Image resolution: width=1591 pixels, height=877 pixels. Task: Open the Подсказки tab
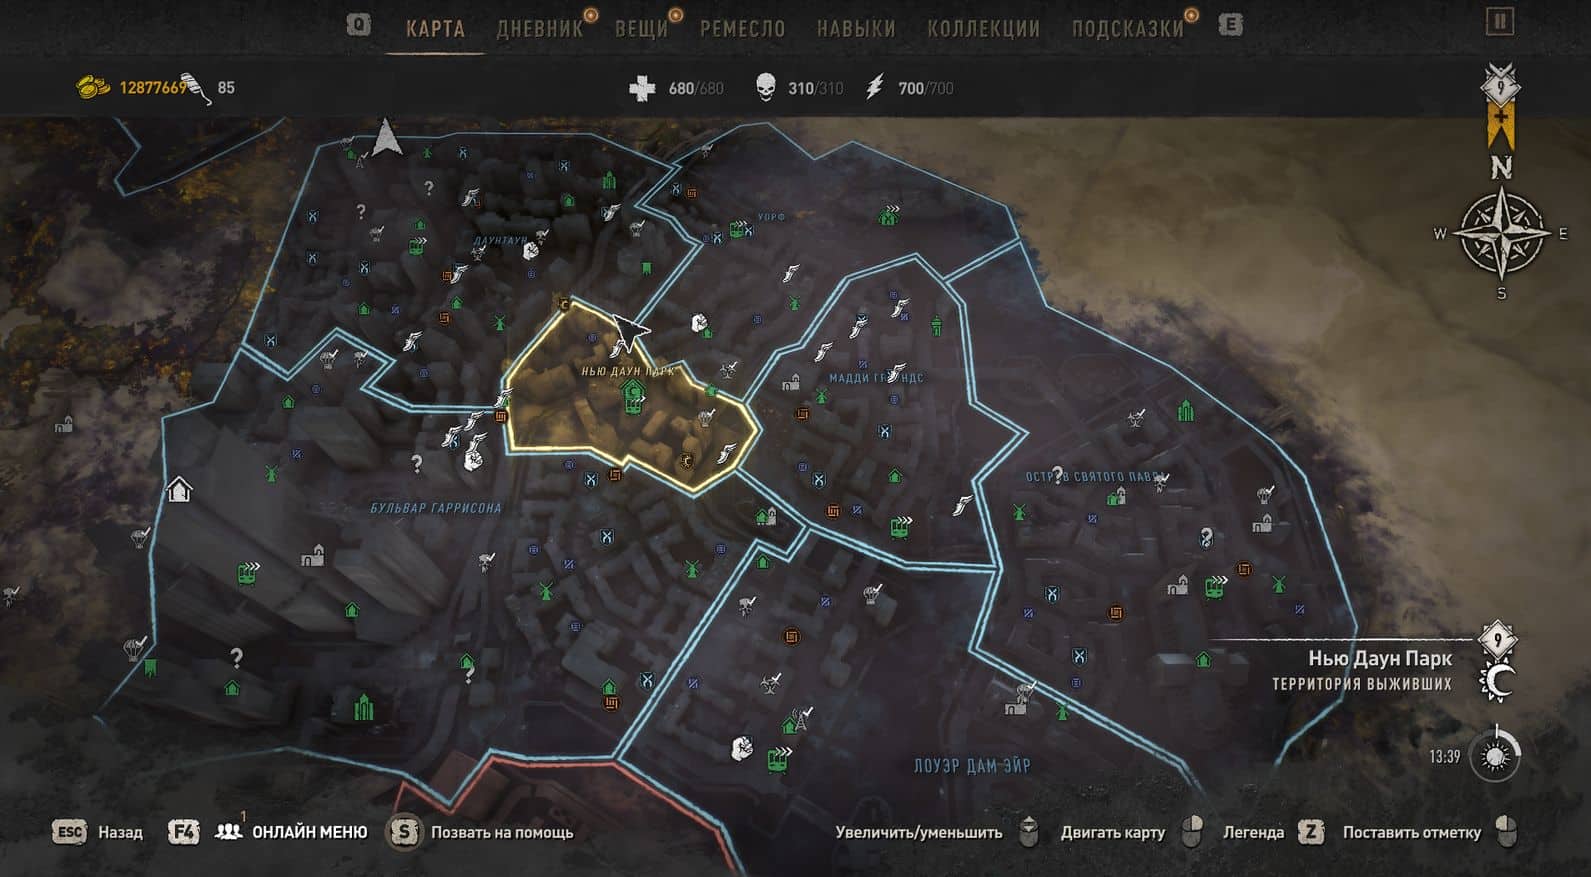pyautogui.click(x=1127, y=28)
